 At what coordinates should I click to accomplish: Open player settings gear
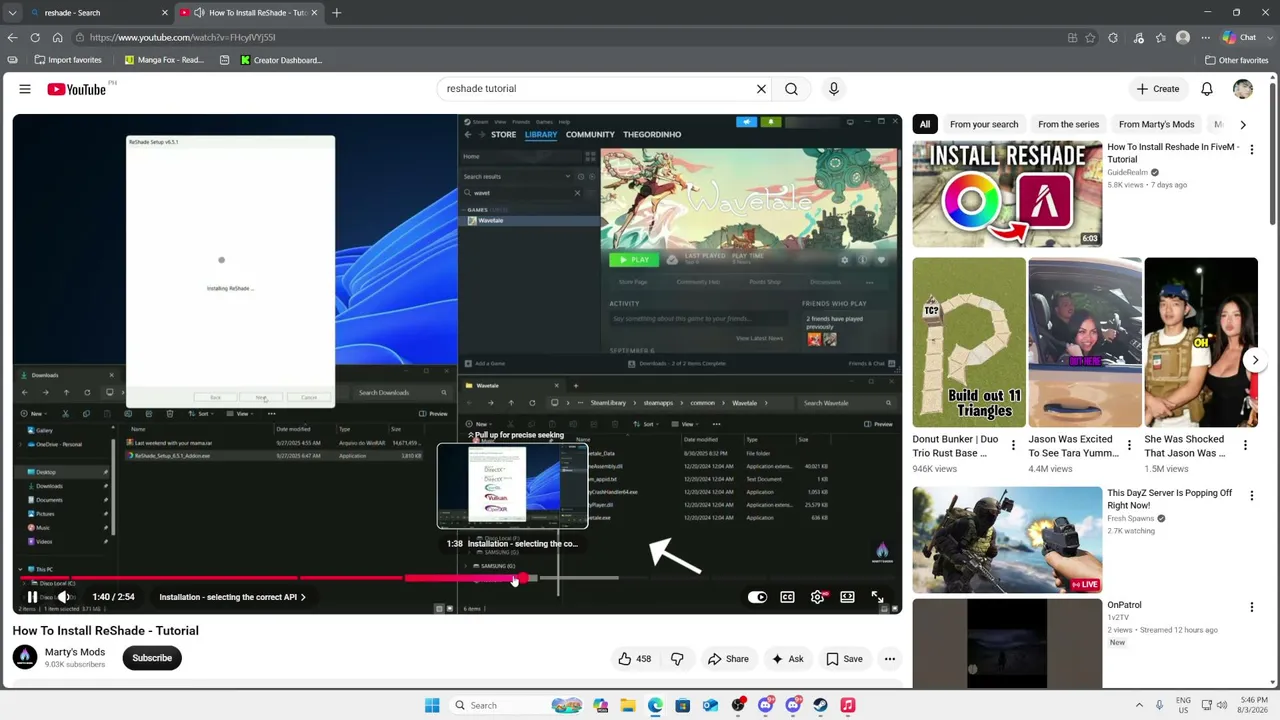pos(817,597)
